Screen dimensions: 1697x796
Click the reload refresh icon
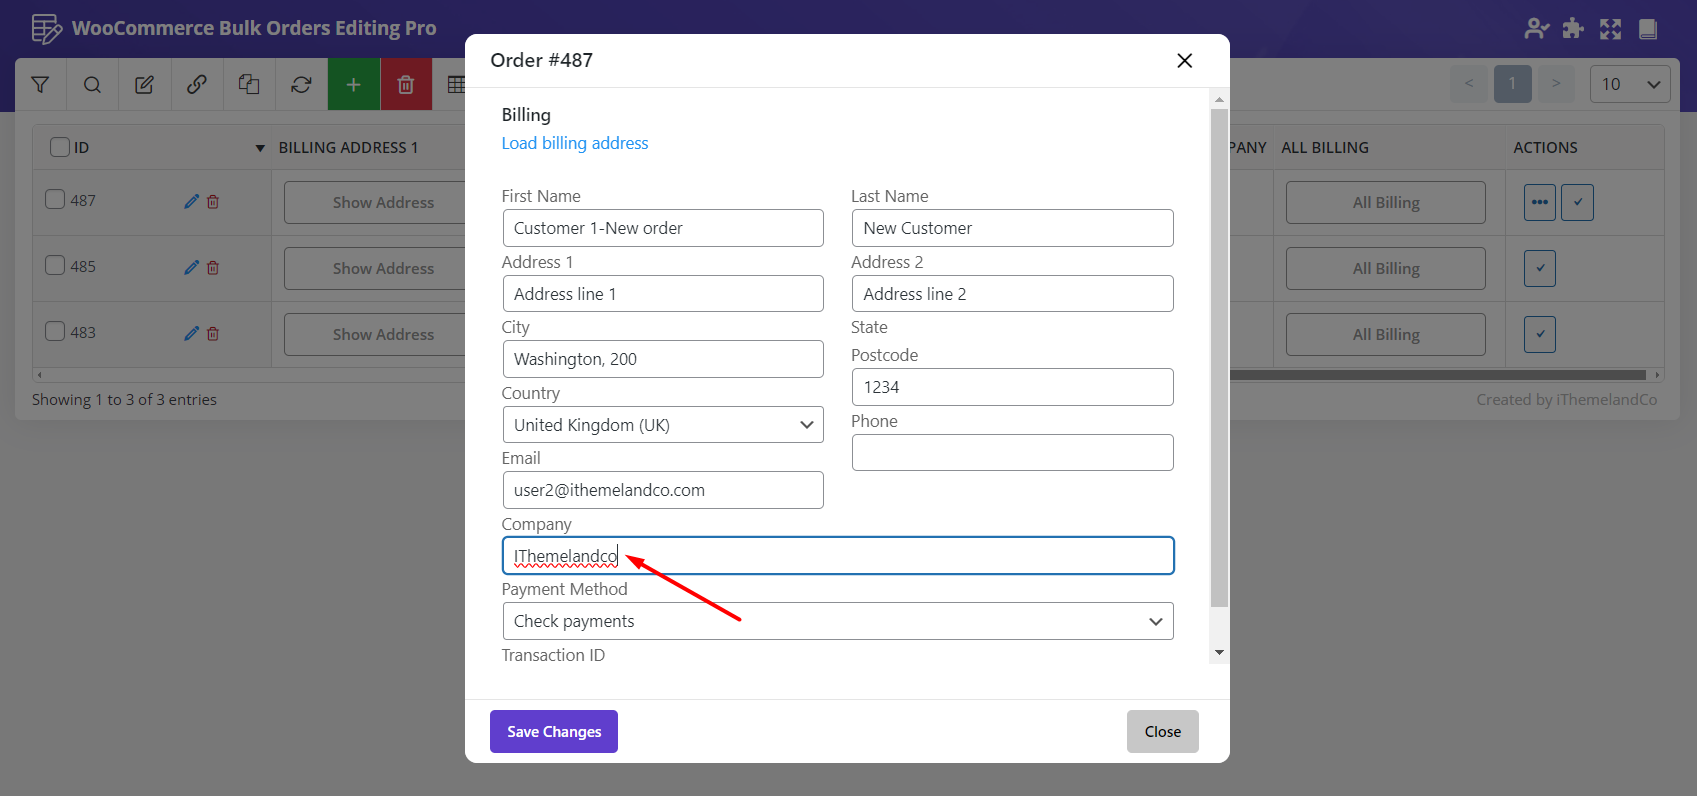pos(301,85)
